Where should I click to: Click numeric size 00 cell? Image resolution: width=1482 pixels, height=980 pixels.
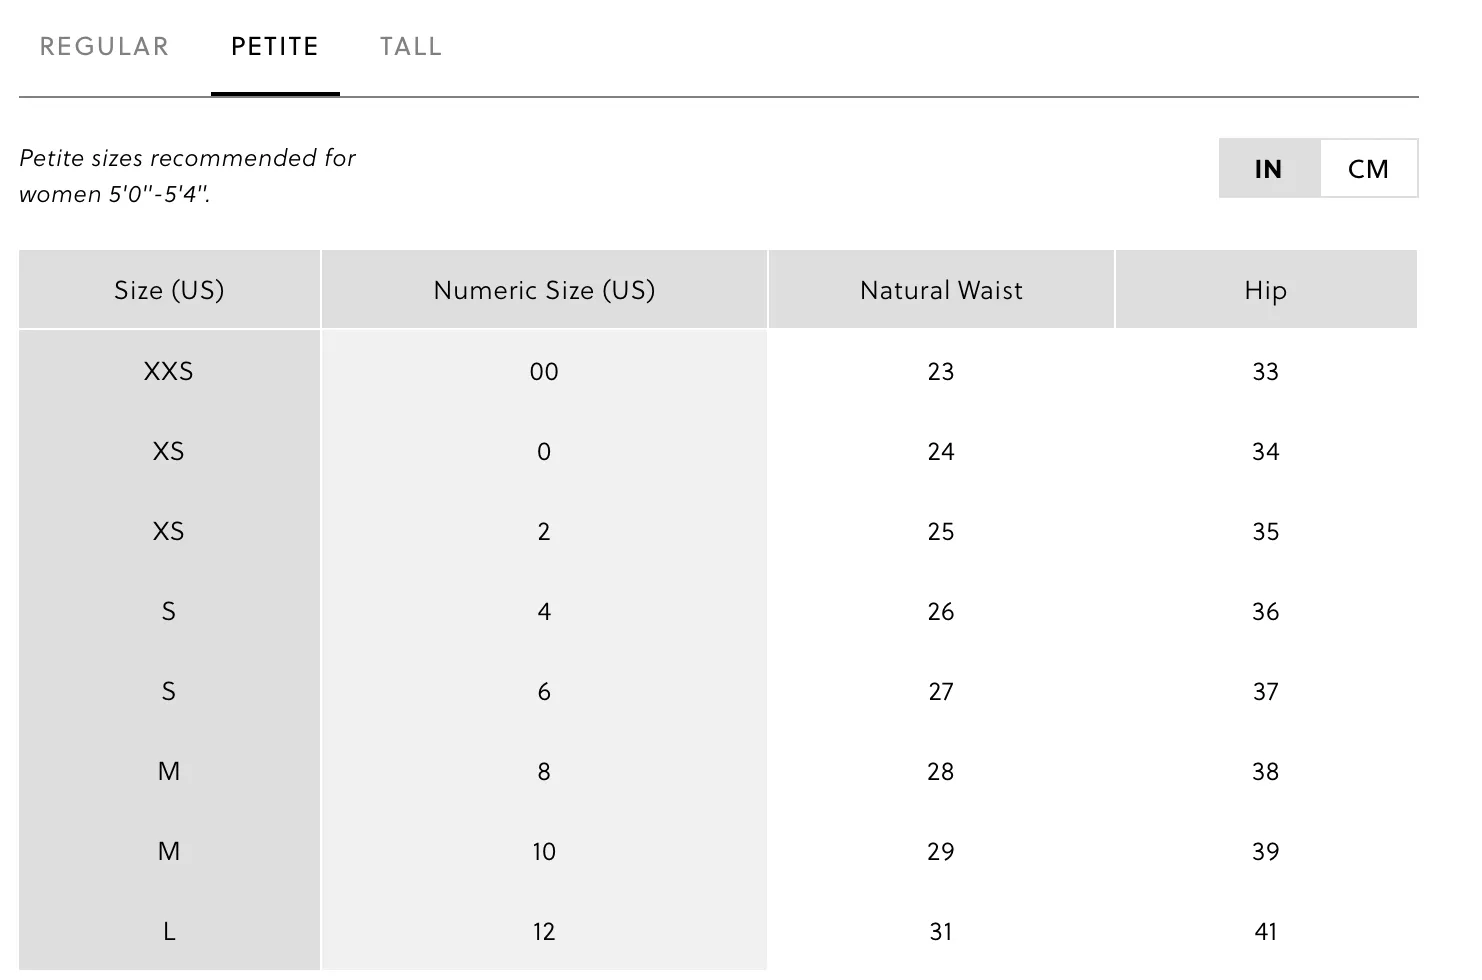pyautogui.click(x=544, y=371)
